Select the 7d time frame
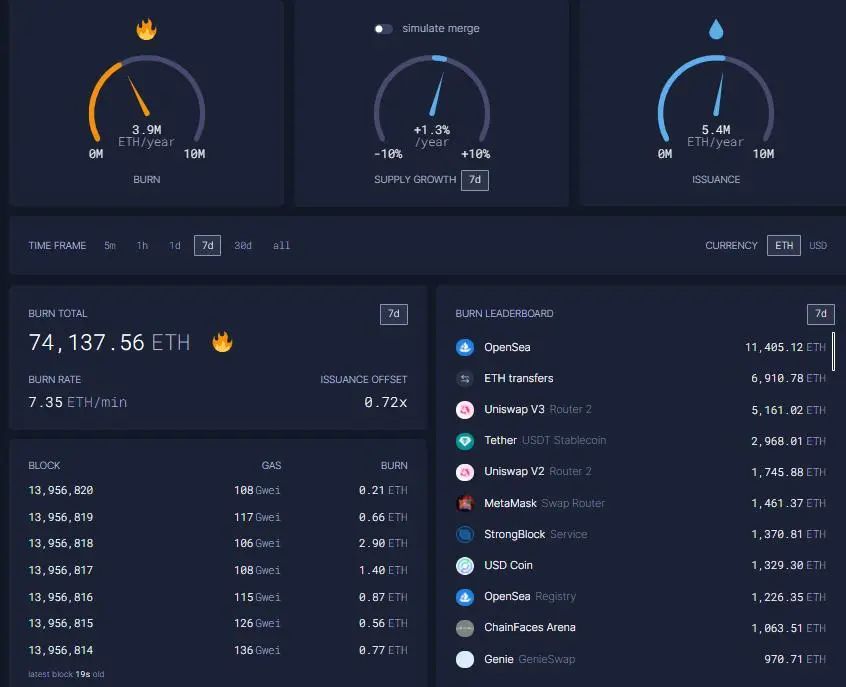The height and width of the screenshot is (687, 846). pyautogui.click(x=207, y=246)
